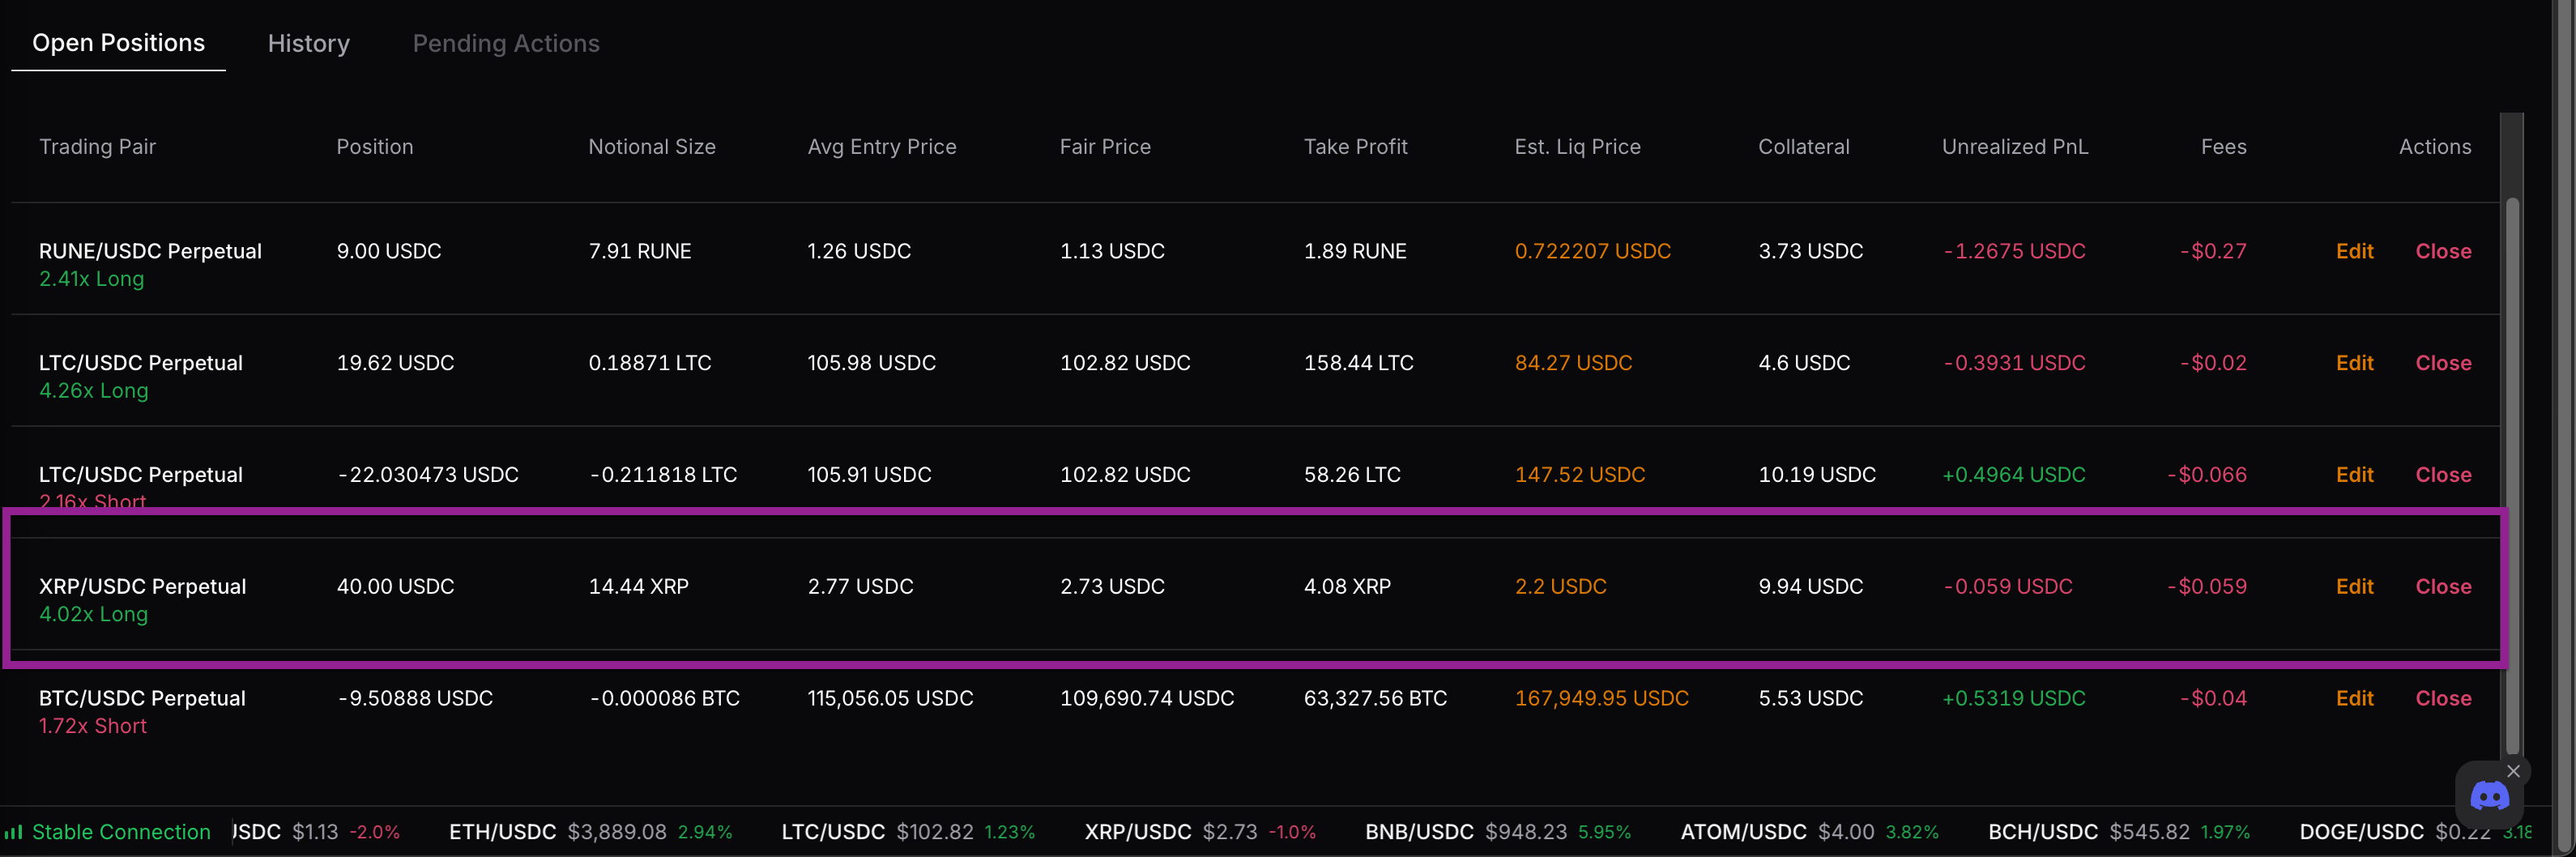This screenshot has height=857, width=2576.
Task: Edit the LTC/USDC 4.26x Long position
Action: [2353, 363]
